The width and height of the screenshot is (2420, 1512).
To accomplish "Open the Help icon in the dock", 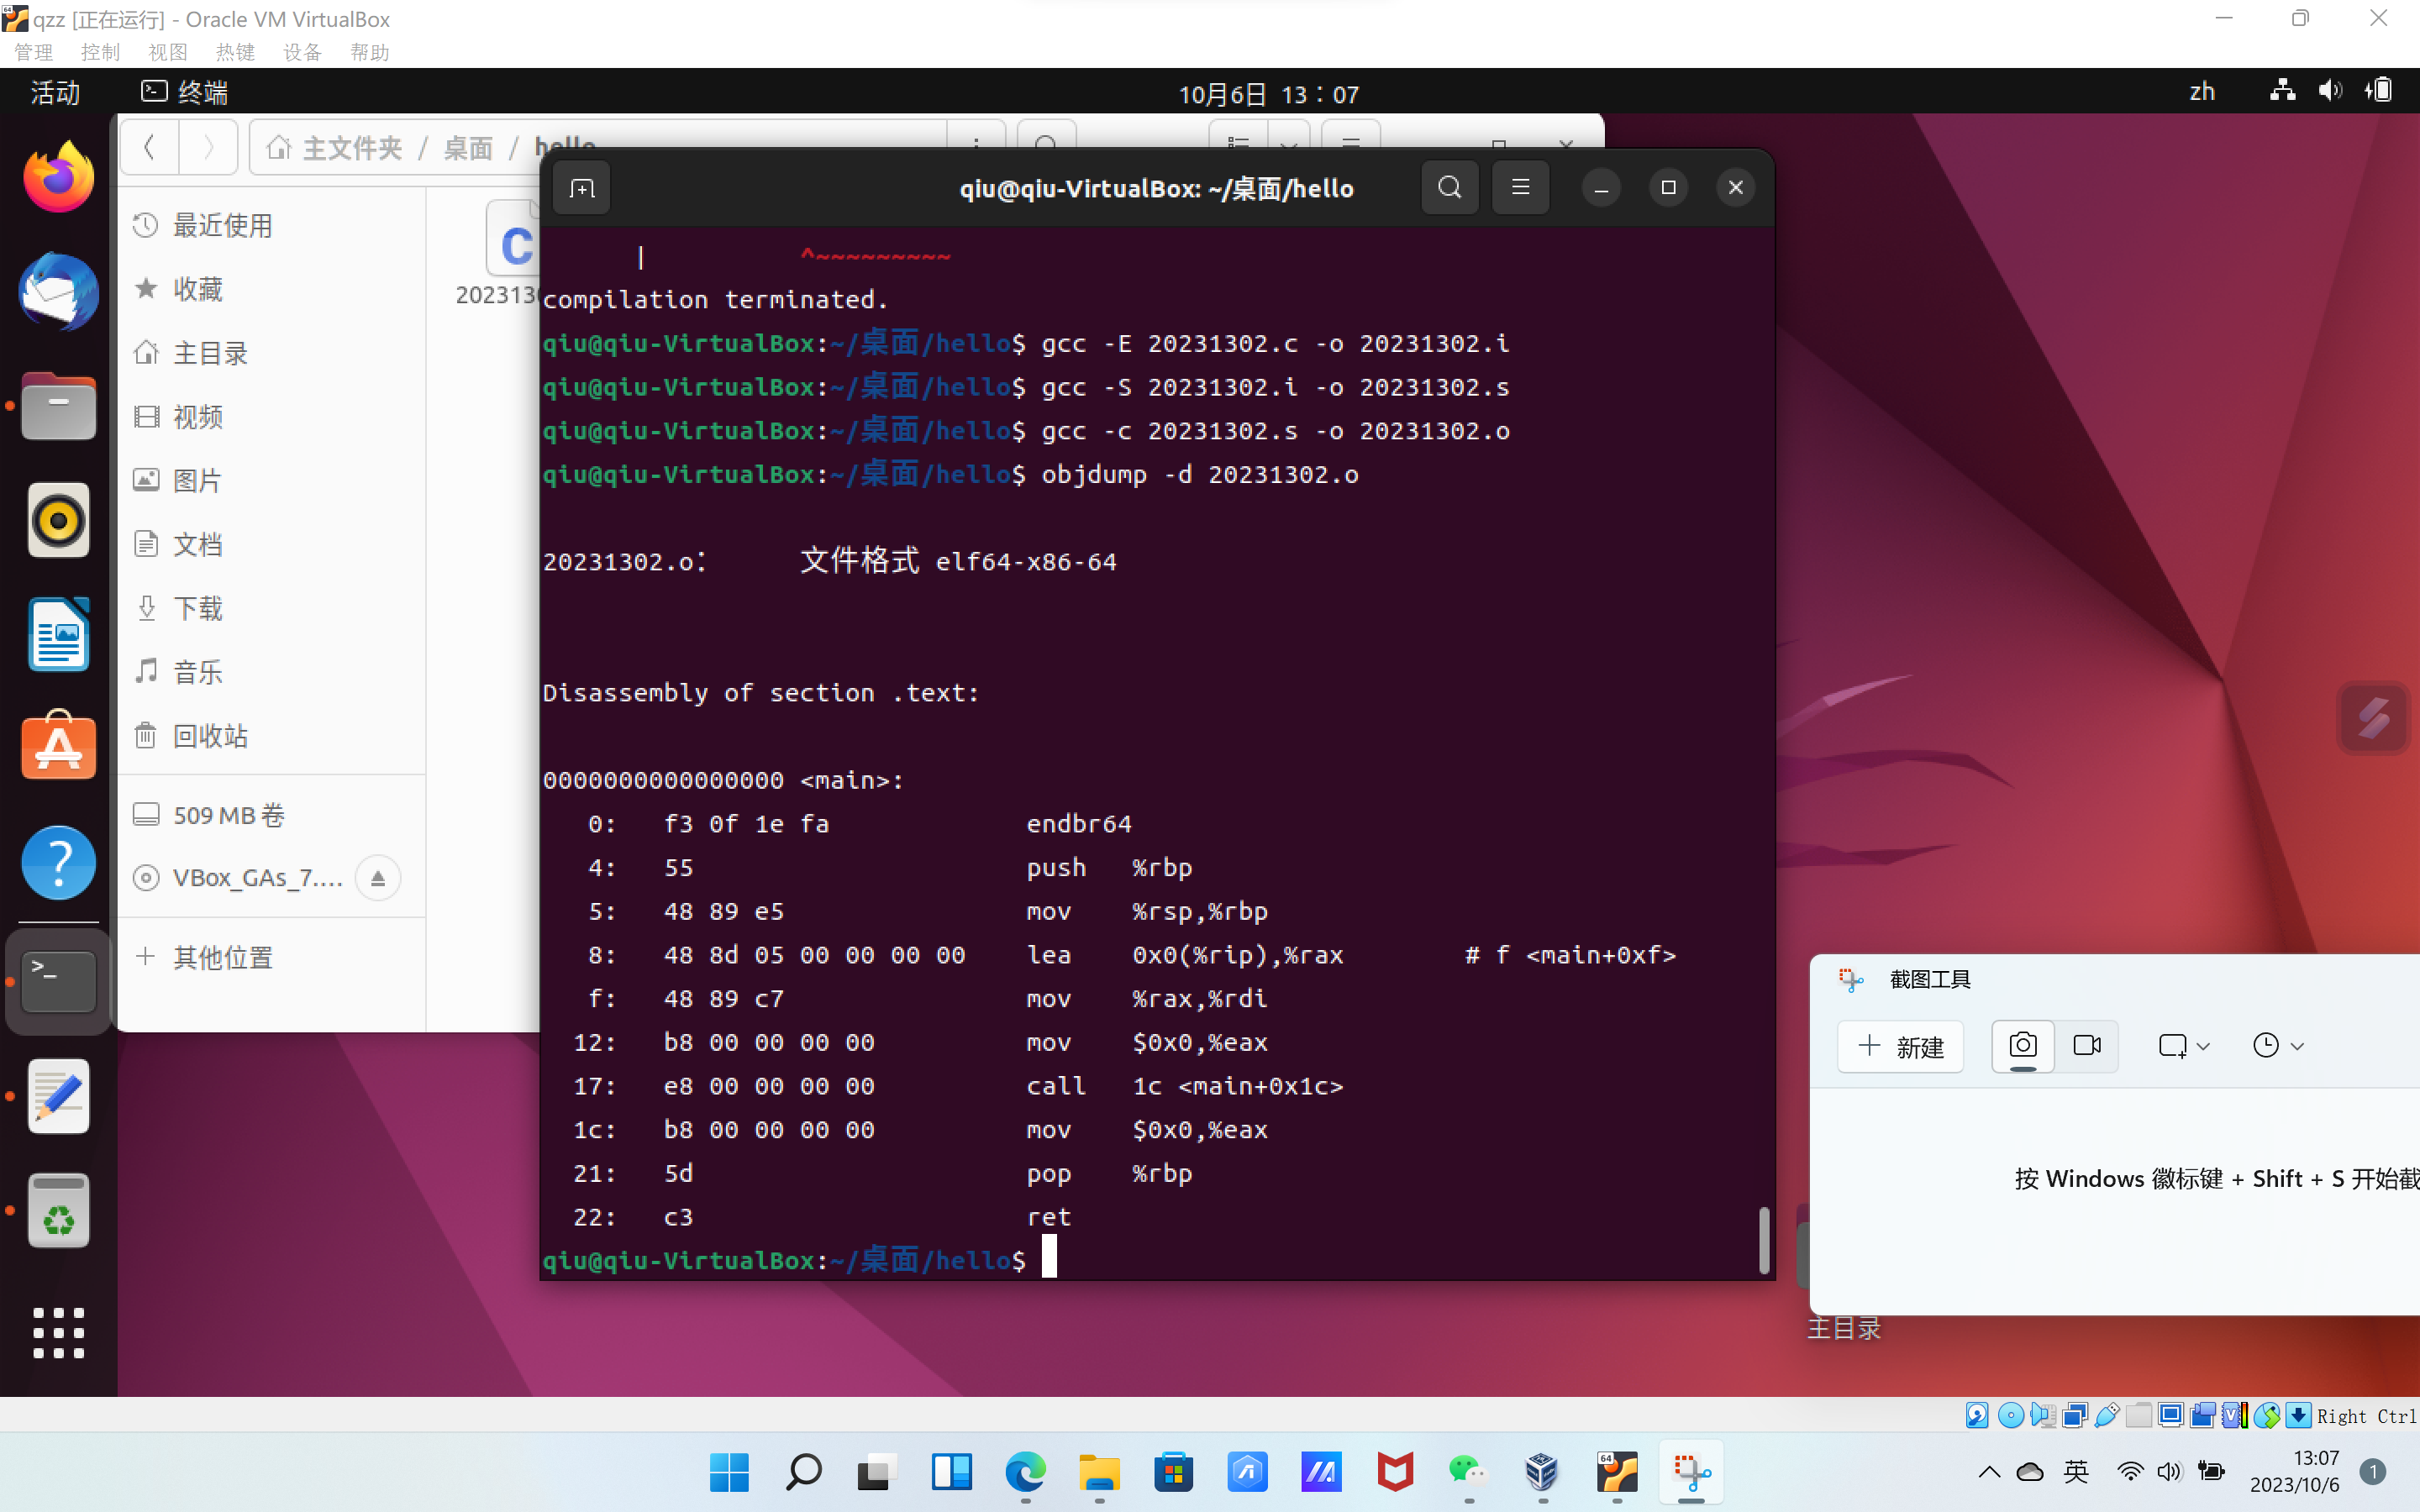I will point(58,862).
